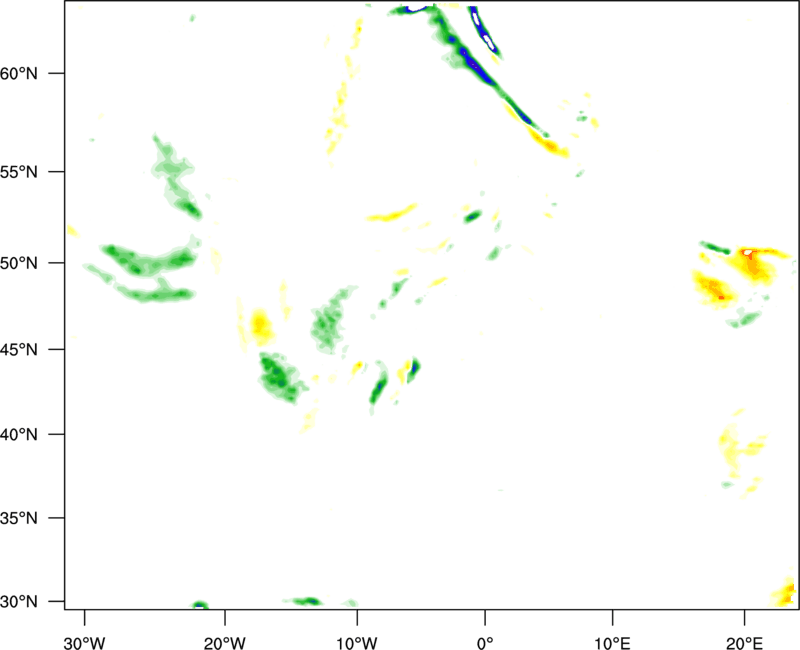The width and height of the screenshot is (800, 650).
Task: Click the 35°N latitude label
Action: [x=19, y=518]
